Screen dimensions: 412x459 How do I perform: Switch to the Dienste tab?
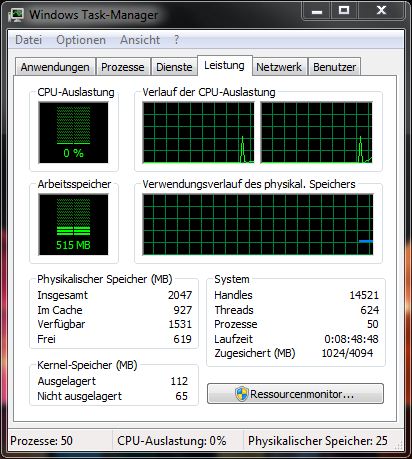[174, 67]
